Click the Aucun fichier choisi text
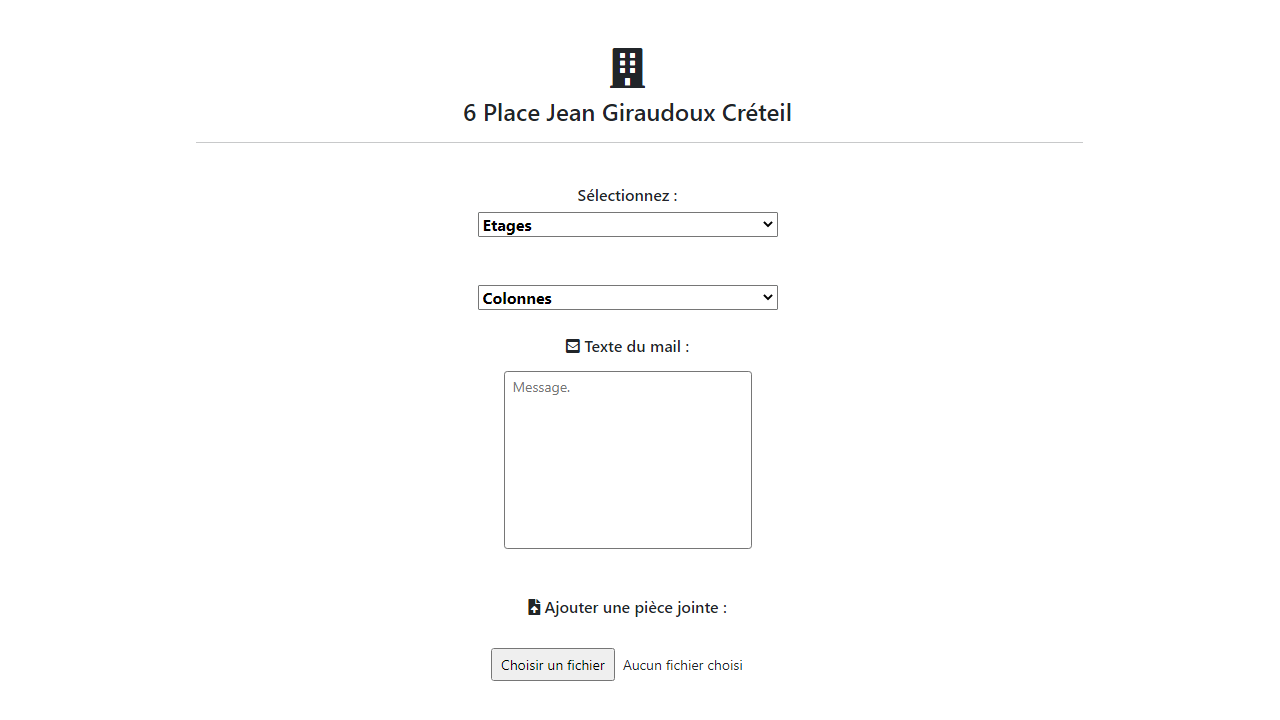This screenshot has height=720, width=1280. [683, 665]
